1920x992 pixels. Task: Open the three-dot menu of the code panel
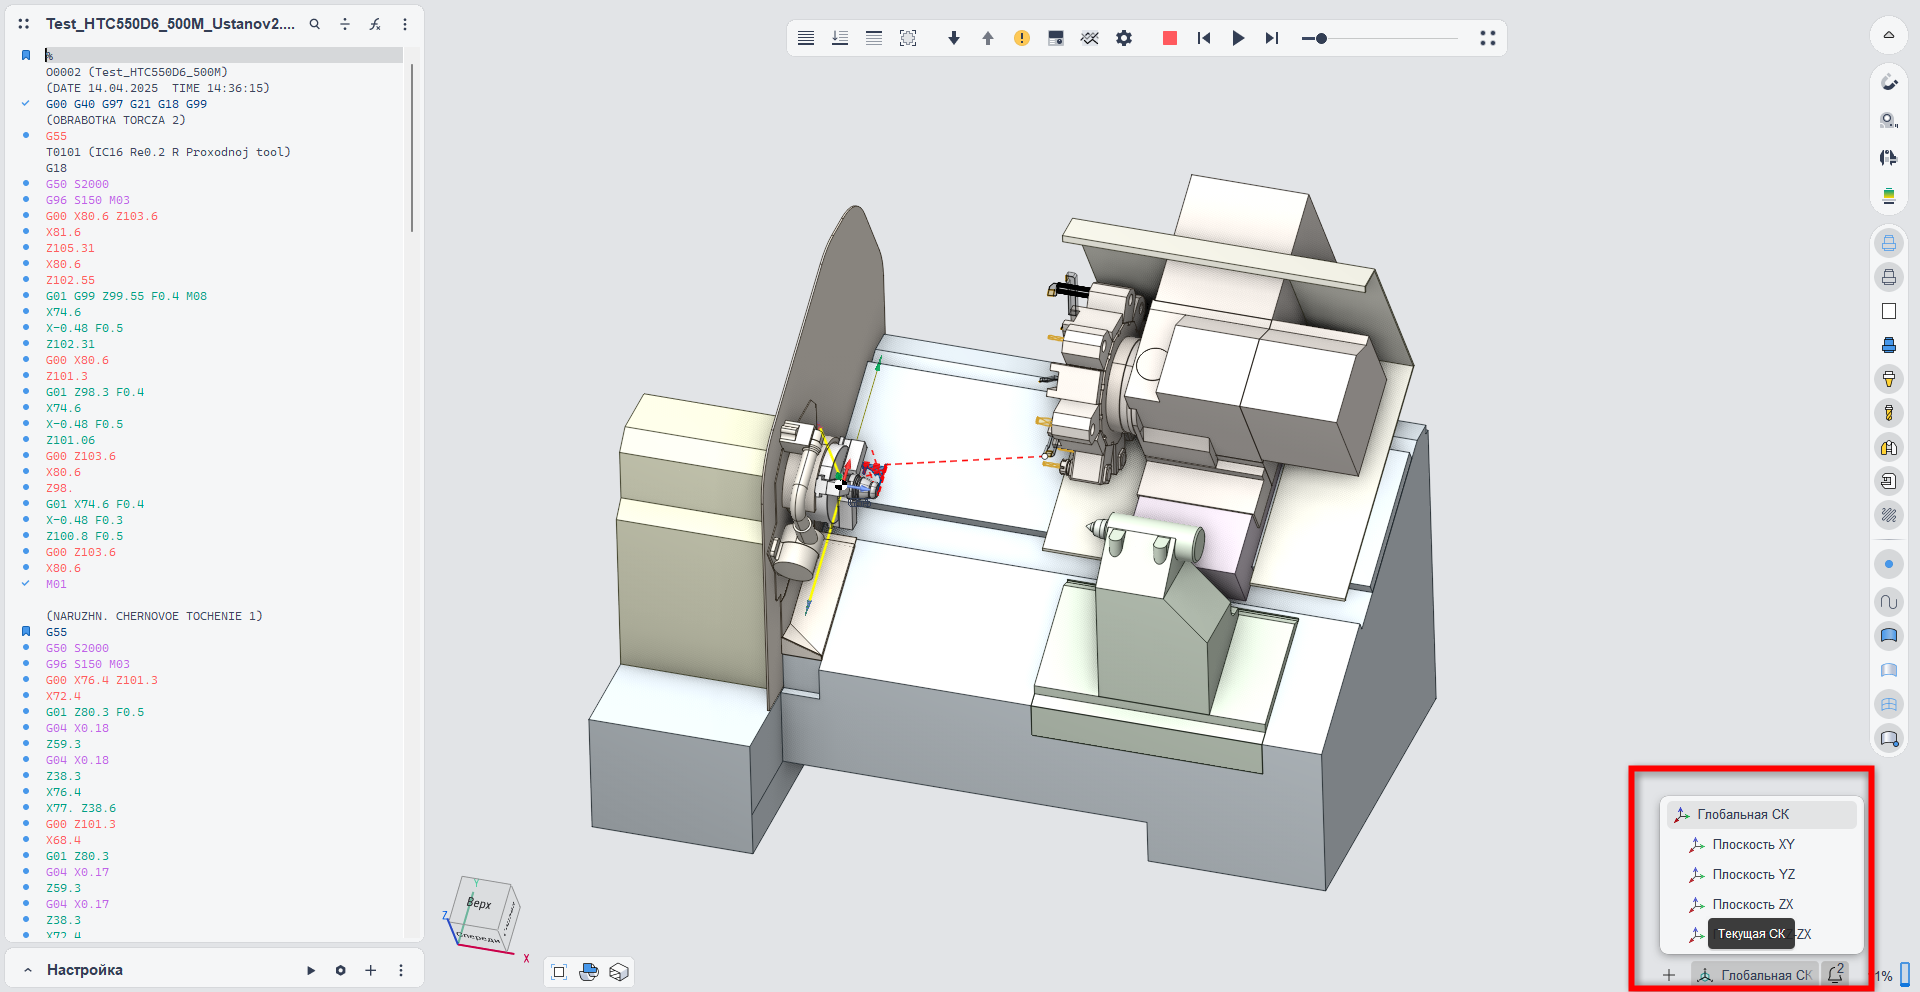click(405, 24)
